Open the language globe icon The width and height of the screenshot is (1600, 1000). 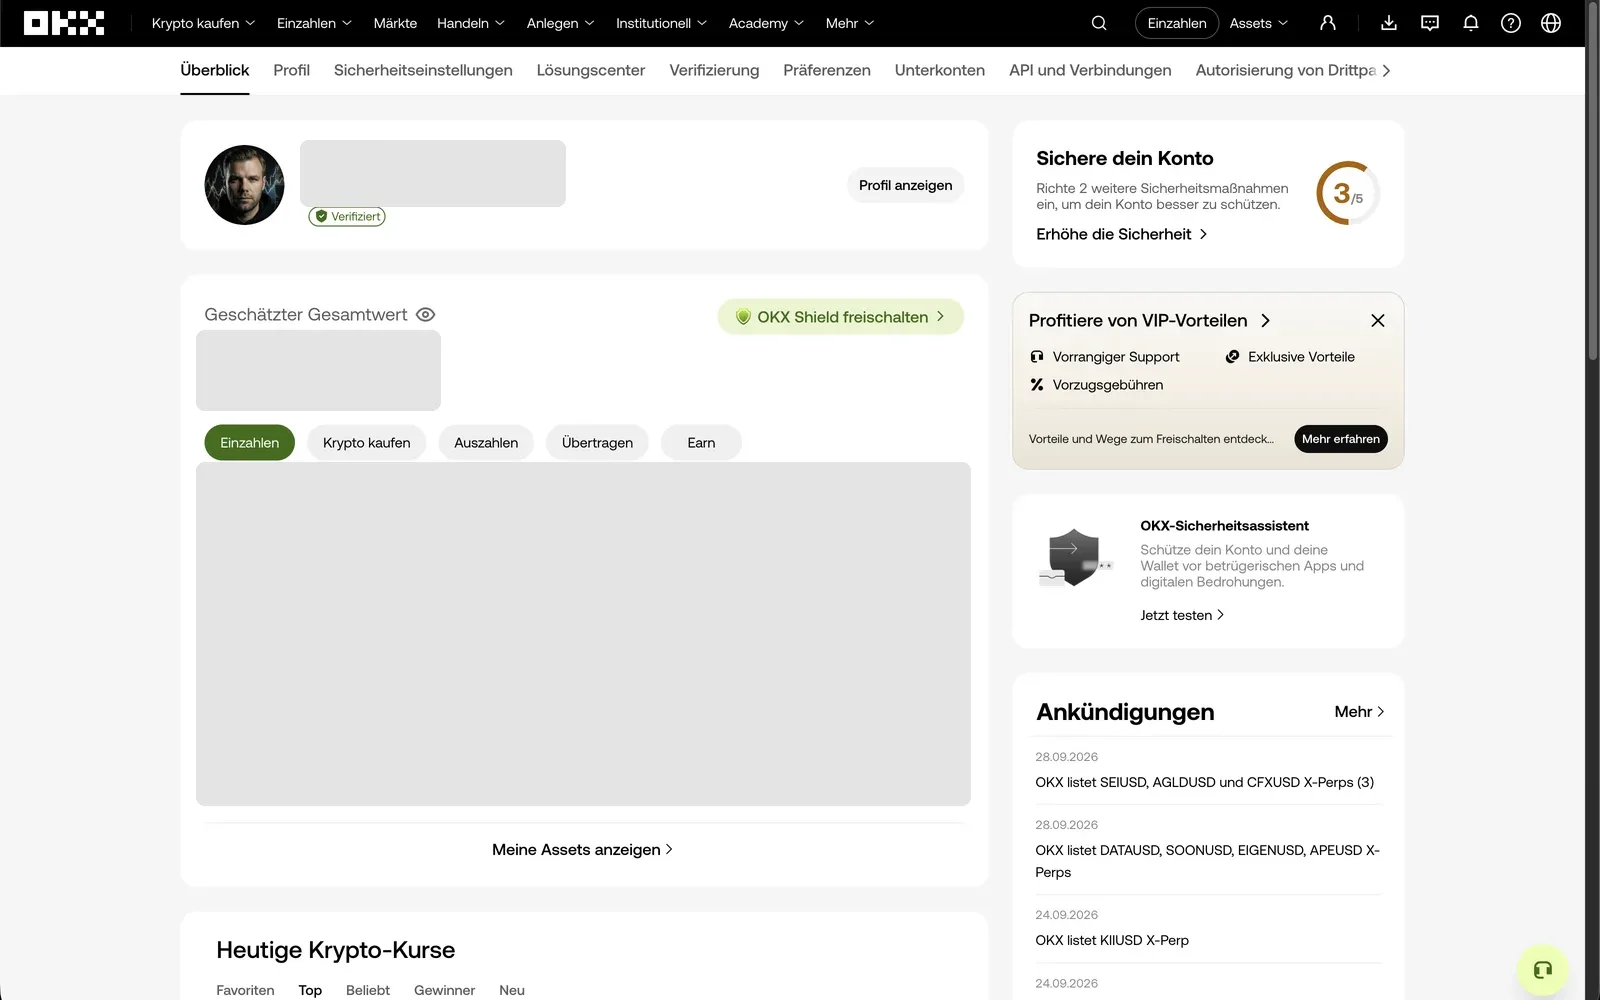[1551, 23]
